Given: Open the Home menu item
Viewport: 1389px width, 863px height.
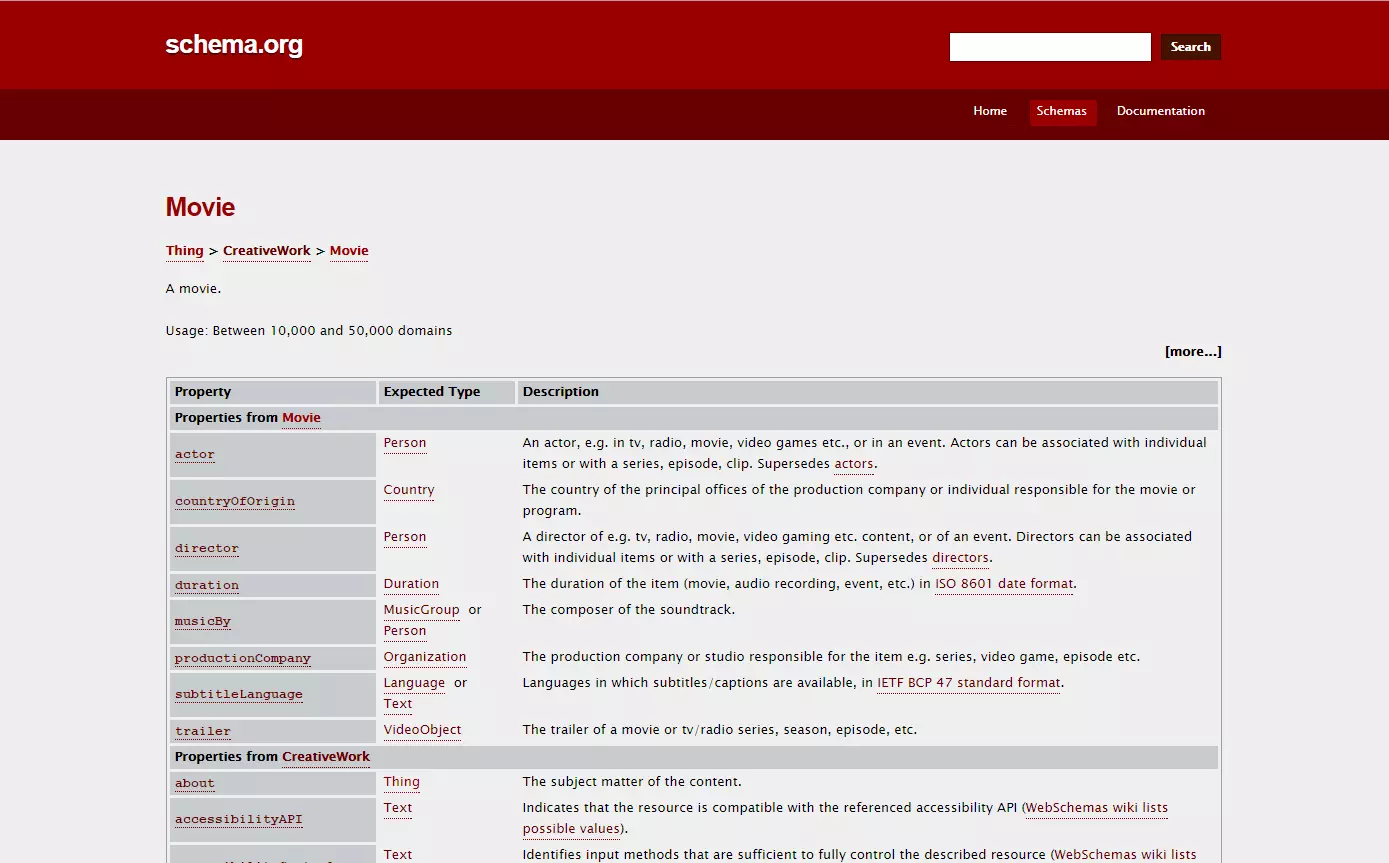Looking at the screenshot, I should point(989,111).
